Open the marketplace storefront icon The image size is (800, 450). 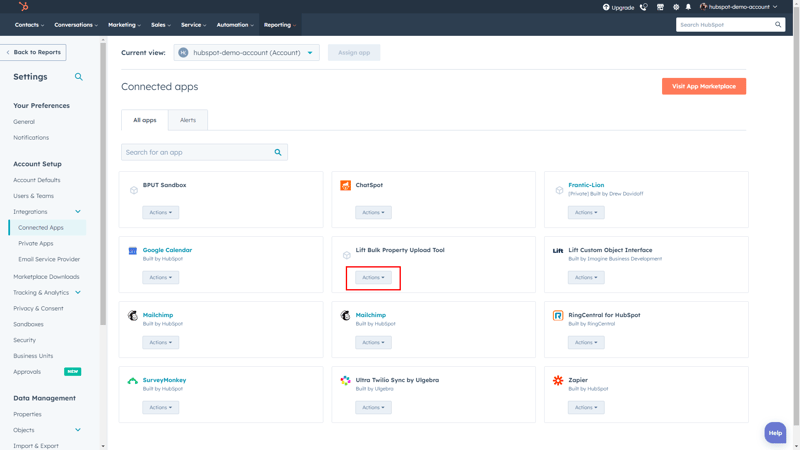pos(660,7)
